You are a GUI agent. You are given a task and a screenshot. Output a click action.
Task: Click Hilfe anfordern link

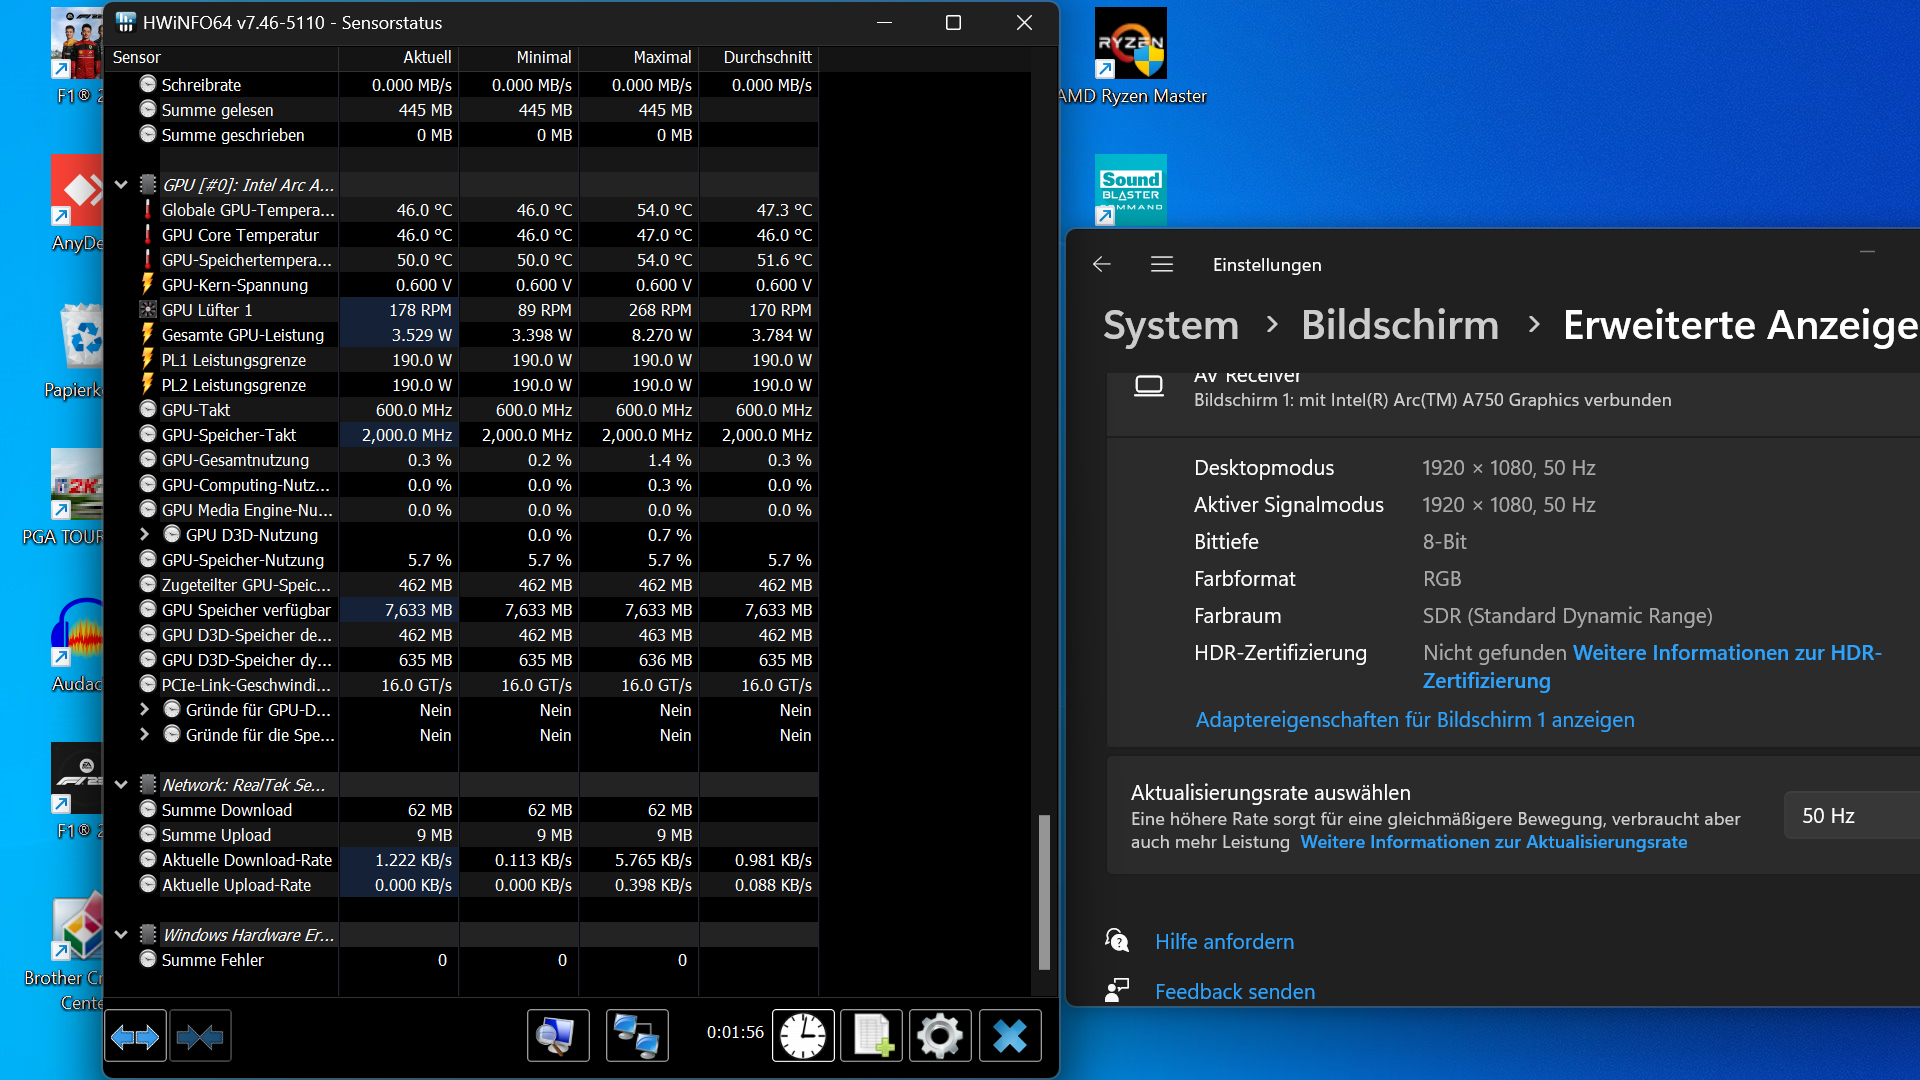coord(1224,942)
